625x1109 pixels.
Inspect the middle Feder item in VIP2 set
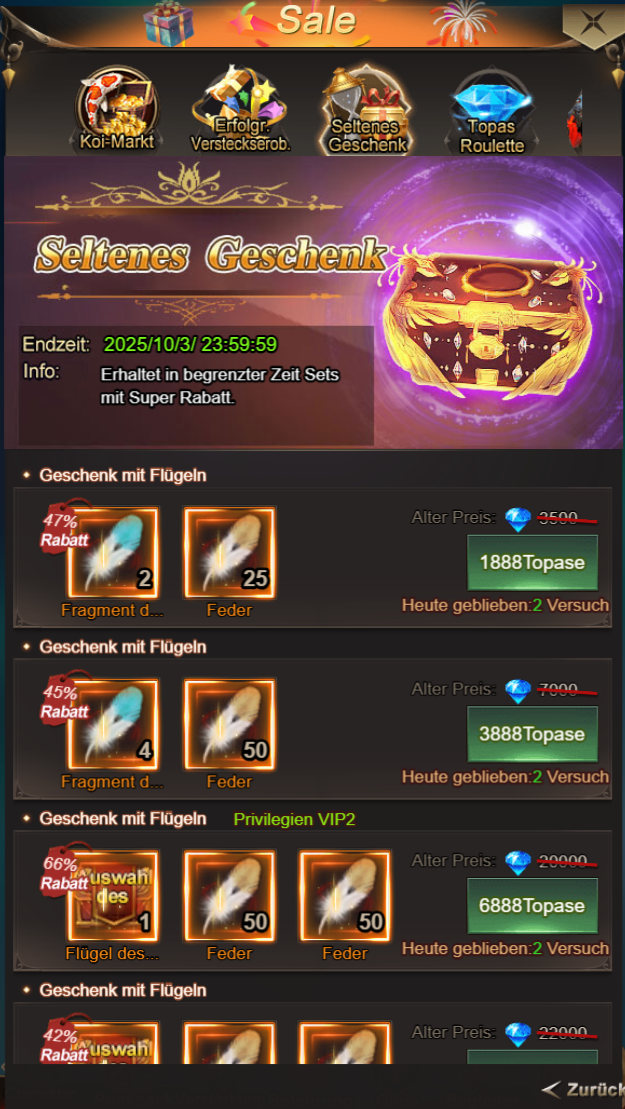pyautogui.click(x=229, y=896)
